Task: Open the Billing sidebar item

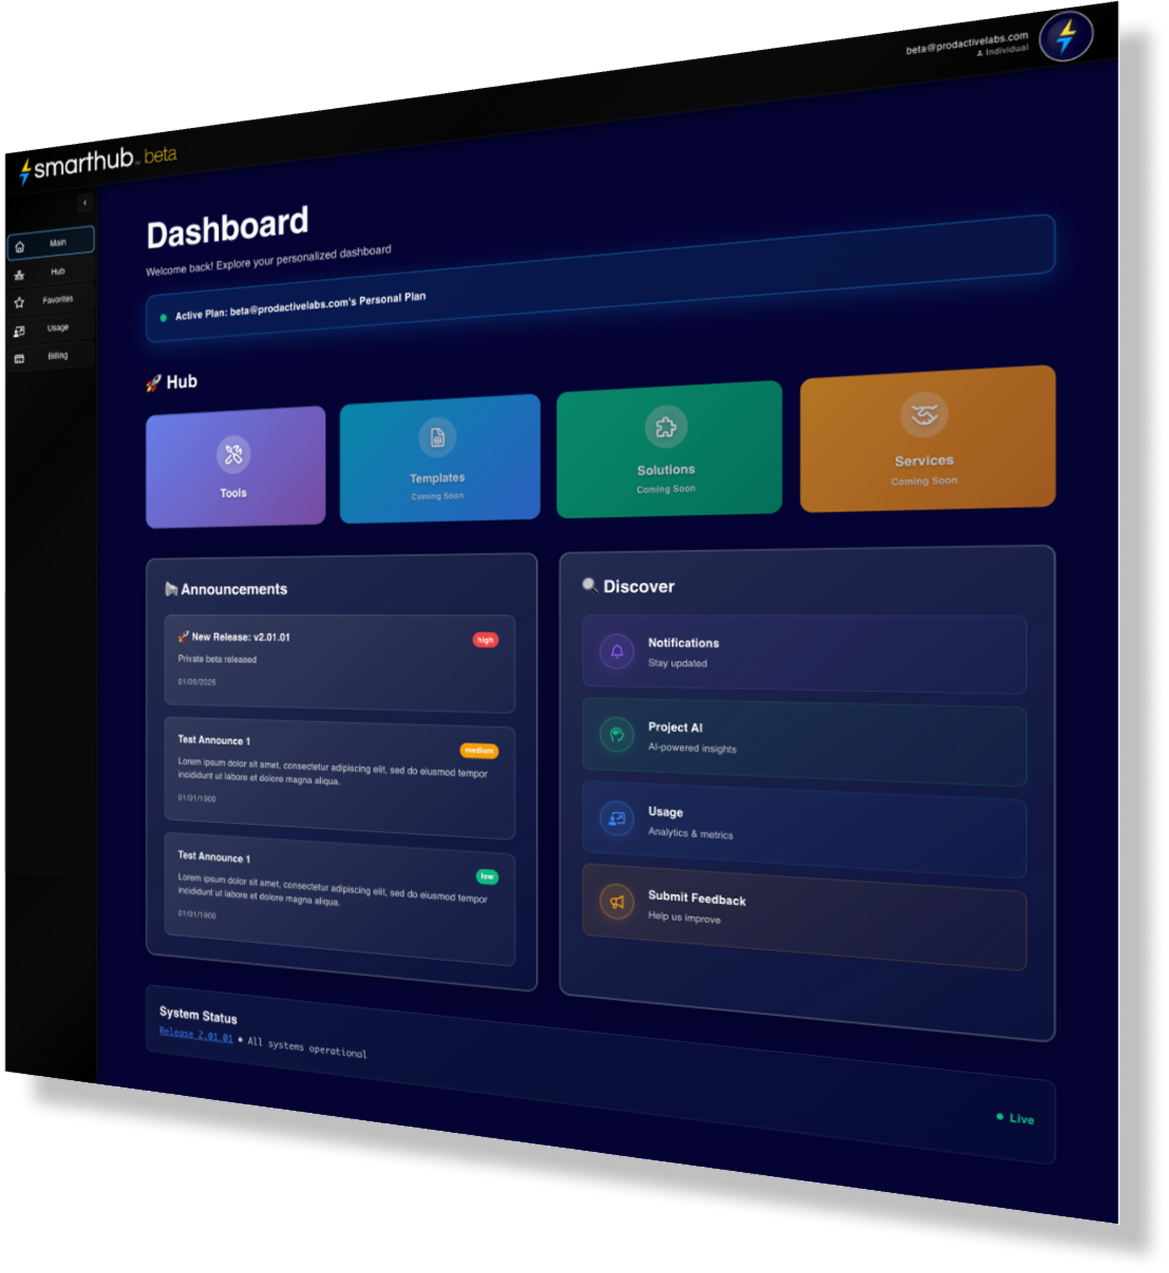Action: coord(51,356)
